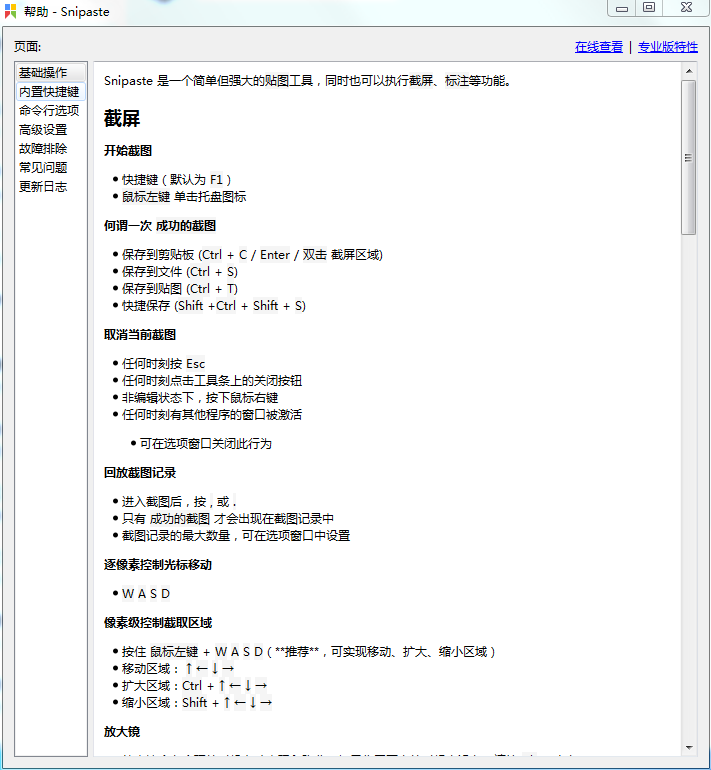Click the W A S D bullet line

click(146, 594)
